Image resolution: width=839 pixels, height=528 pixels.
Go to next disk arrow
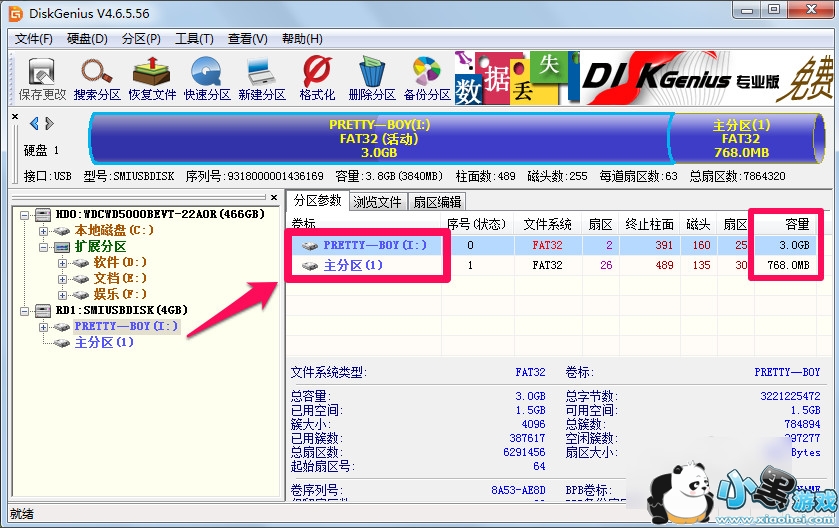pyautogui.click(x=49, y=124)
